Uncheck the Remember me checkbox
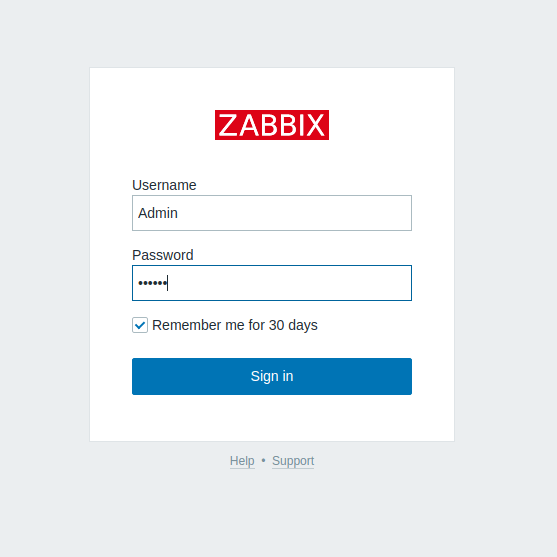The height and width of the screenshot is (557, 557). (140, 325)
